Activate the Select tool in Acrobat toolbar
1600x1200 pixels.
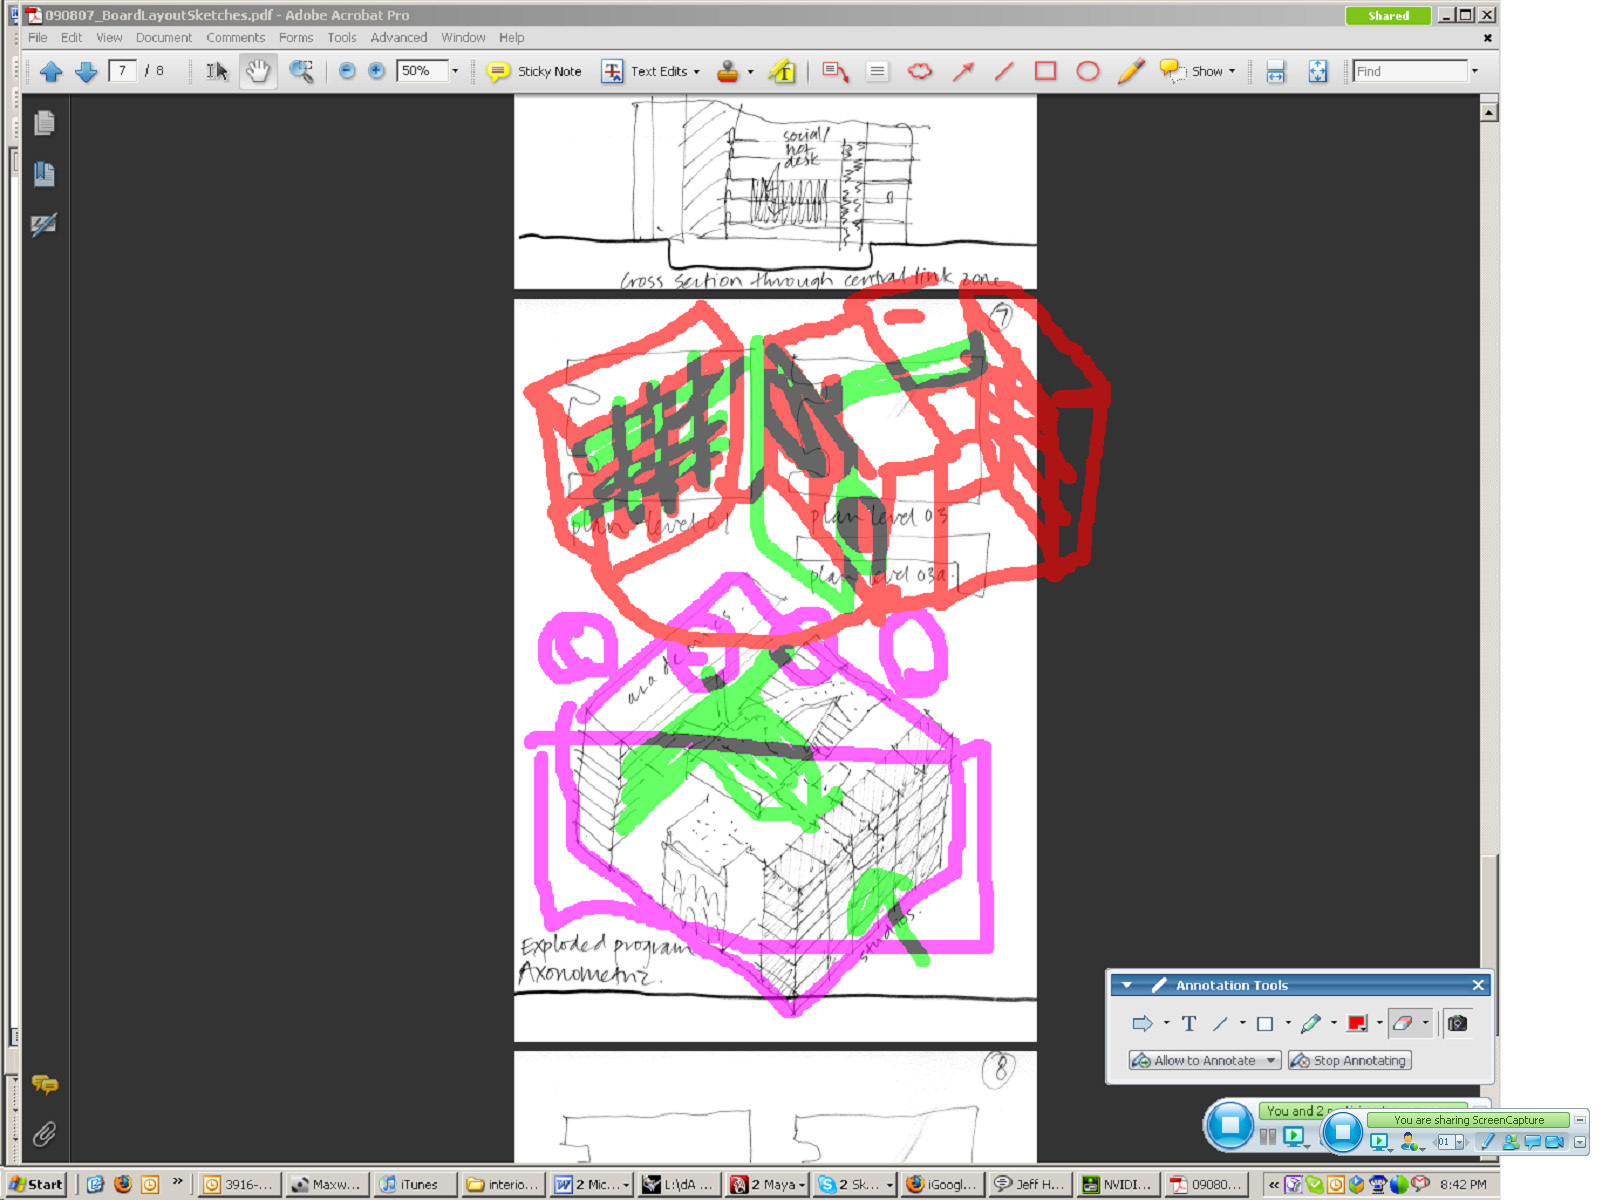point(217,71)
